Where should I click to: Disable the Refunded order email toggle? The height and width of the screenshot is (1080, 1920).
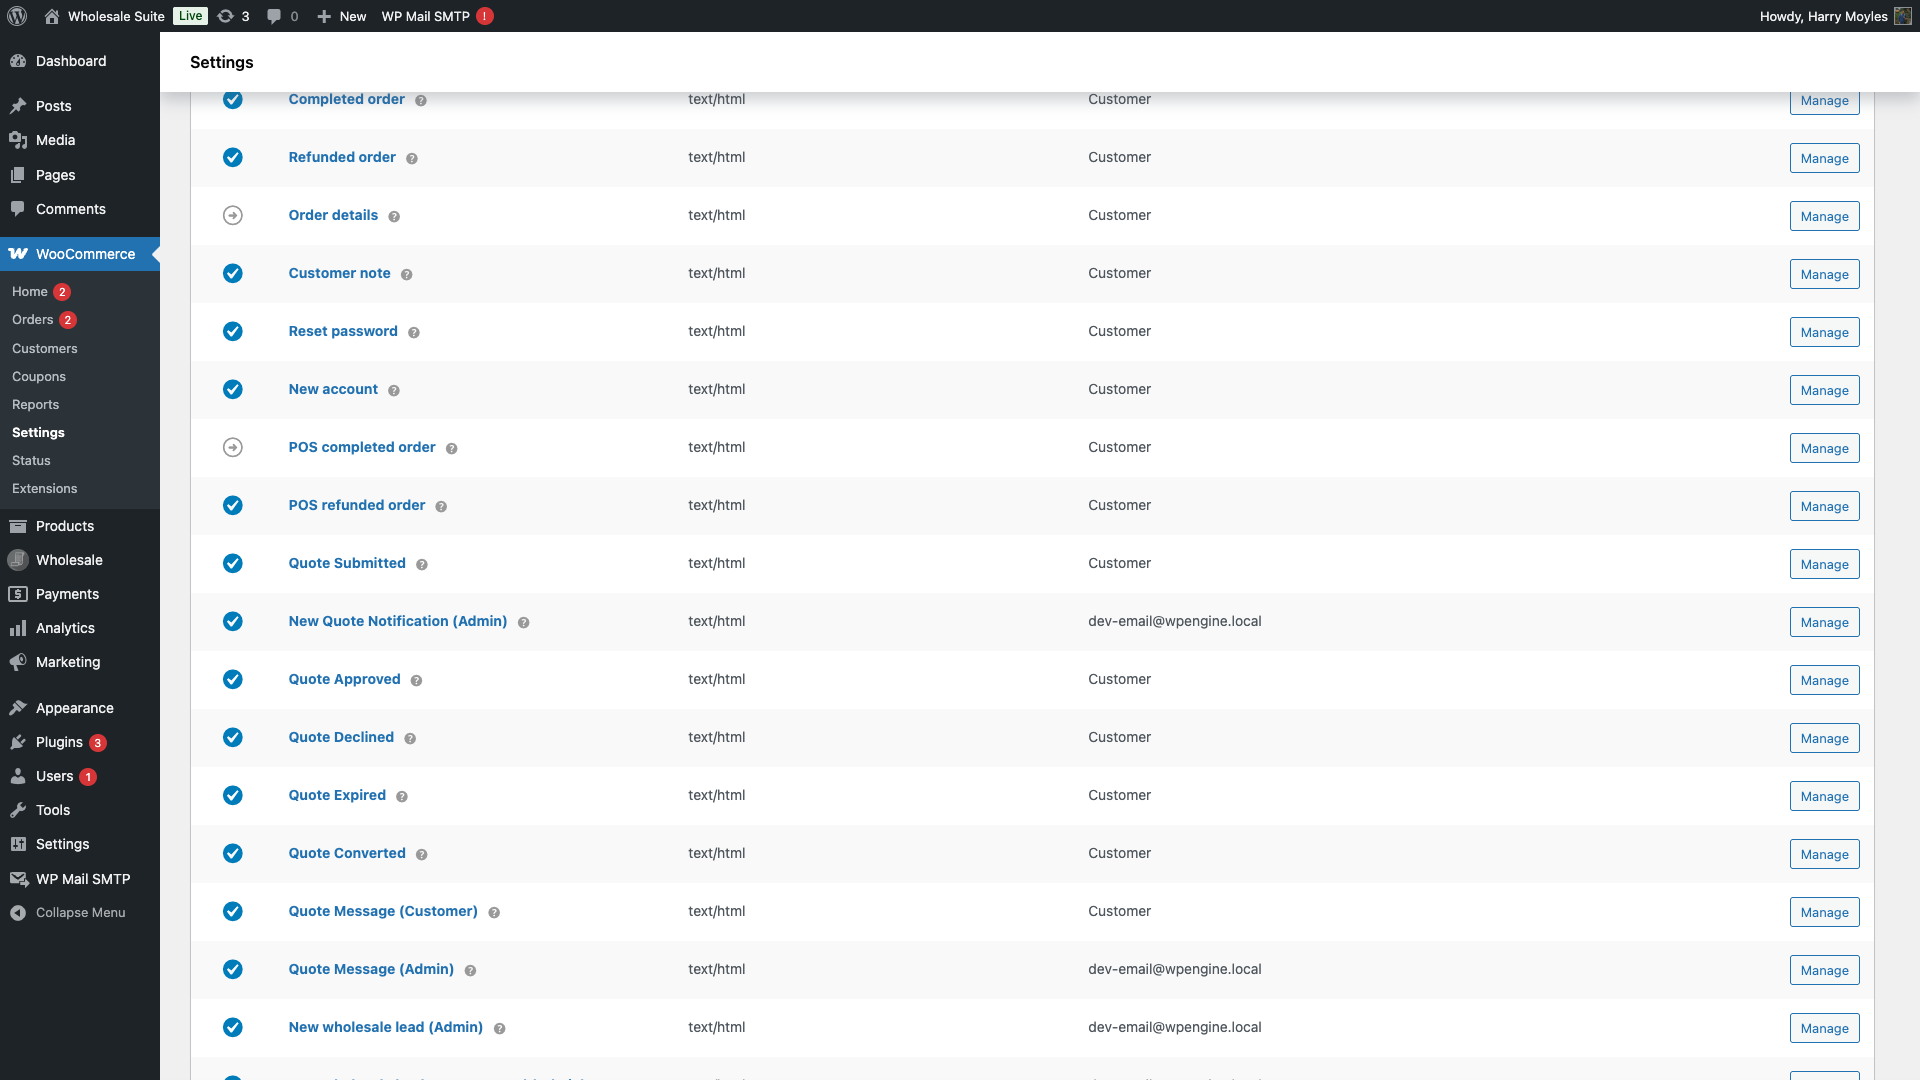232,157
